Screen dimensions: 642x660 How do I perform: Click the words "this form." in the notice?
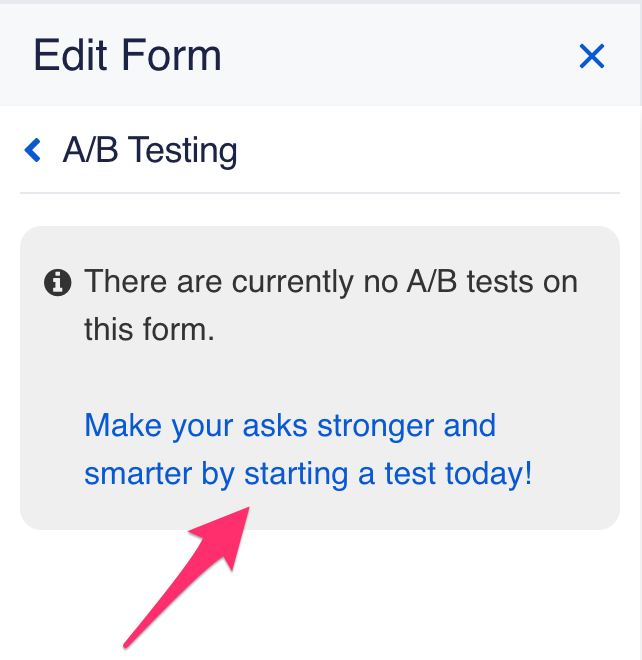click(x=149, y=329)
